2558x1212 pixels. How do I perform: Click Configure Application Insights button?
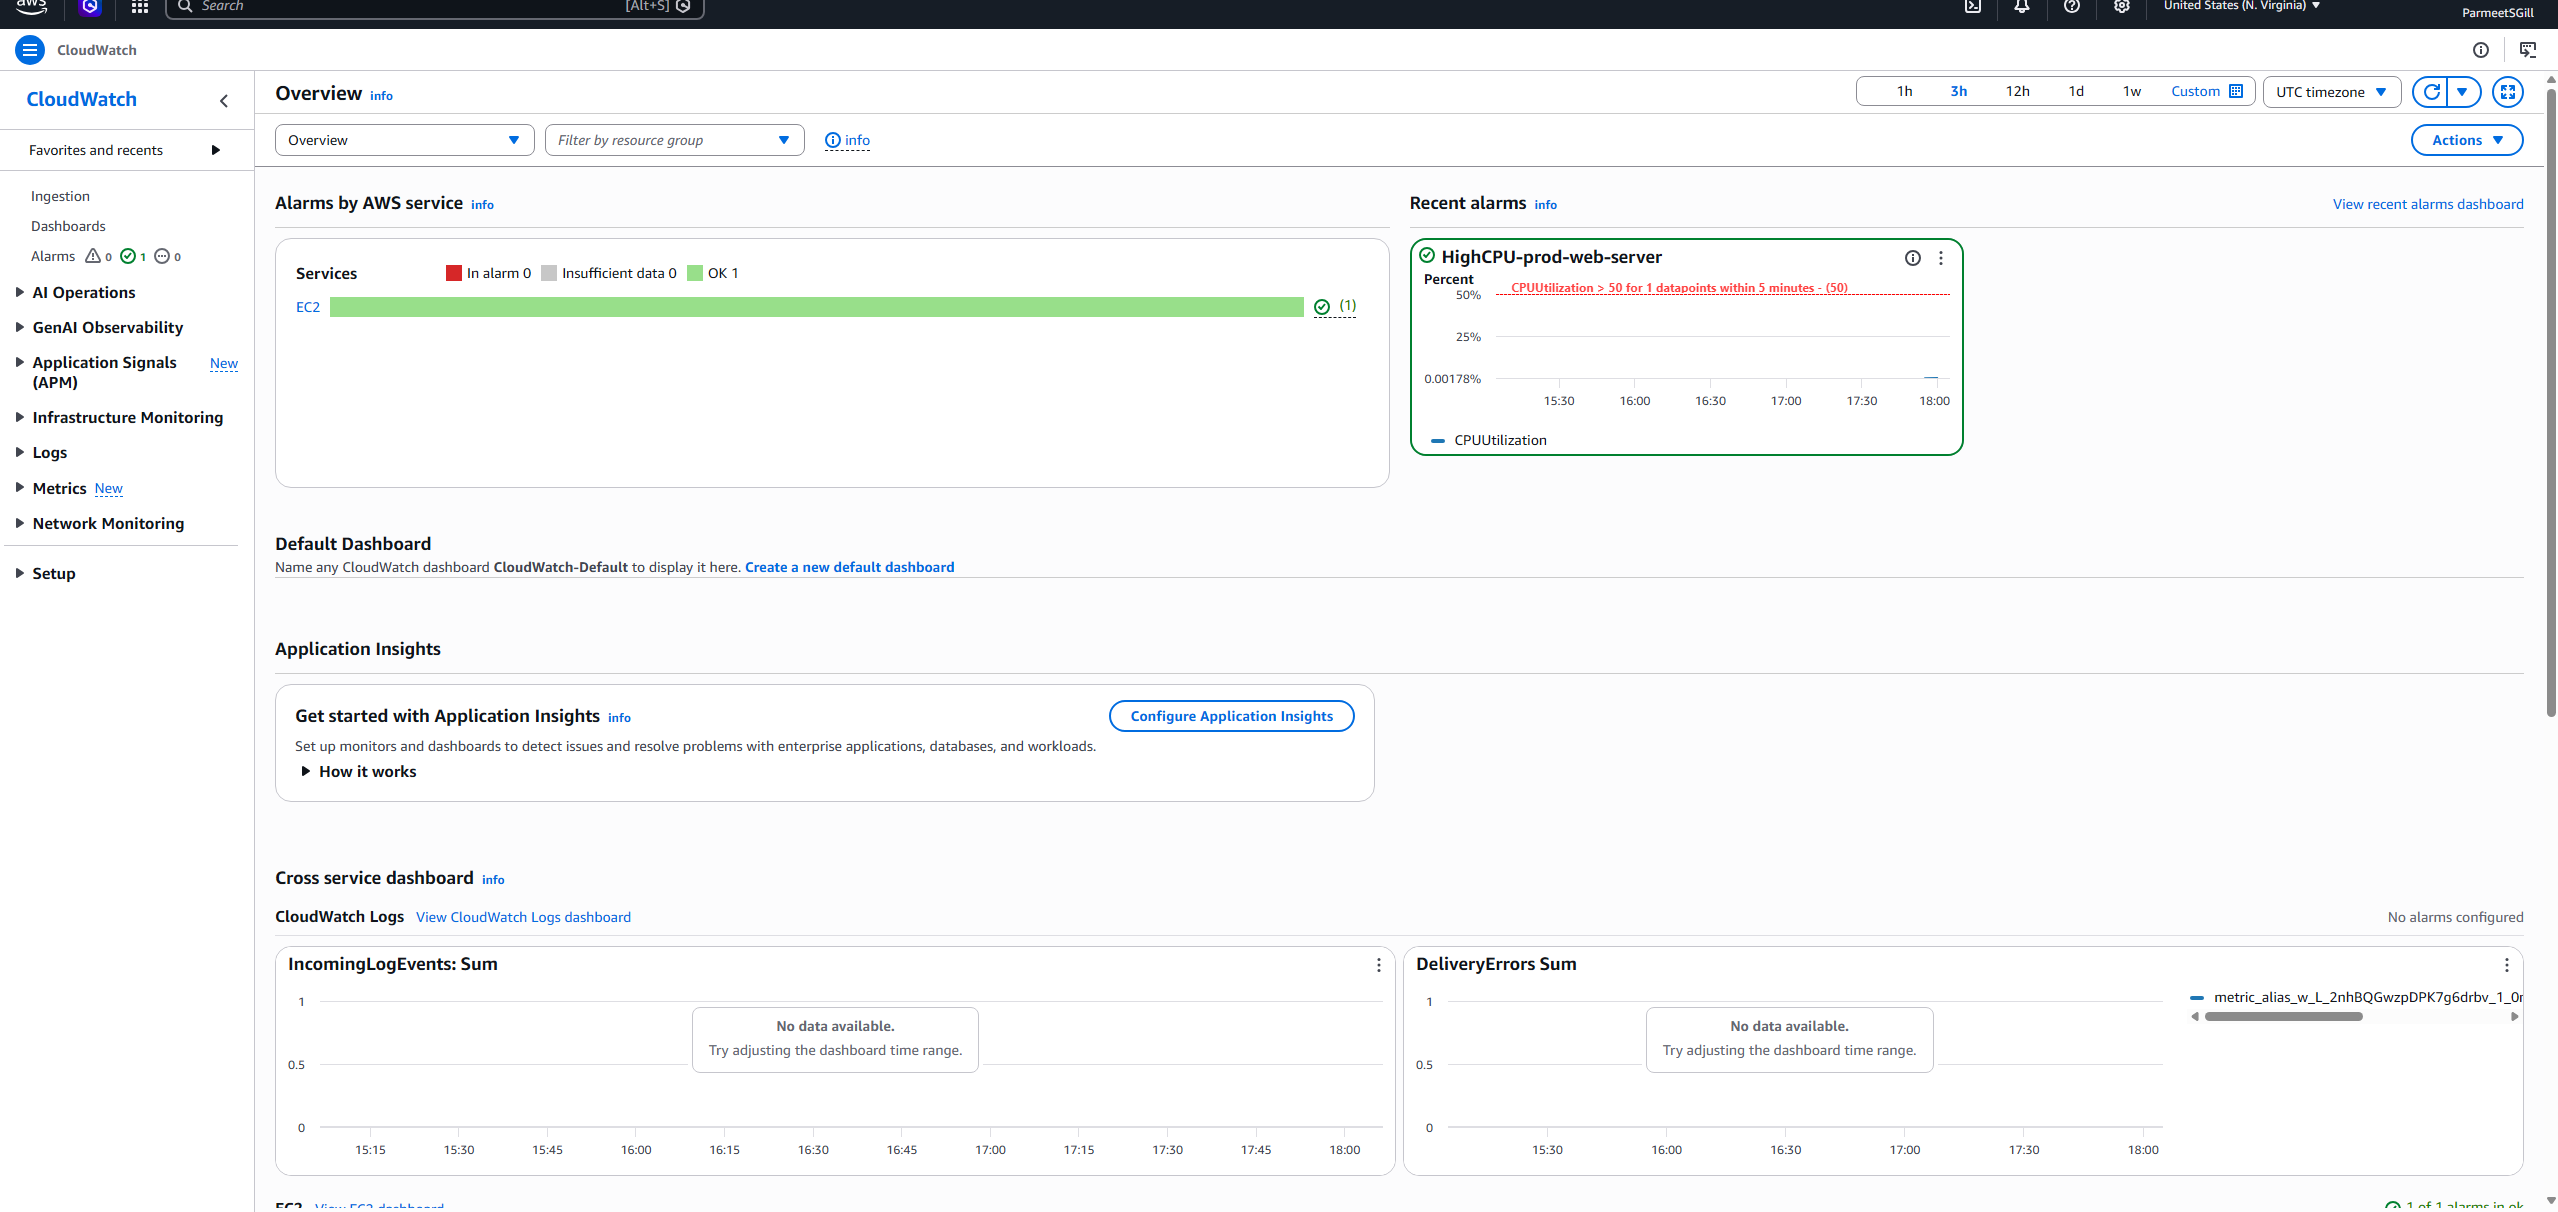(x=1231, y=716)
